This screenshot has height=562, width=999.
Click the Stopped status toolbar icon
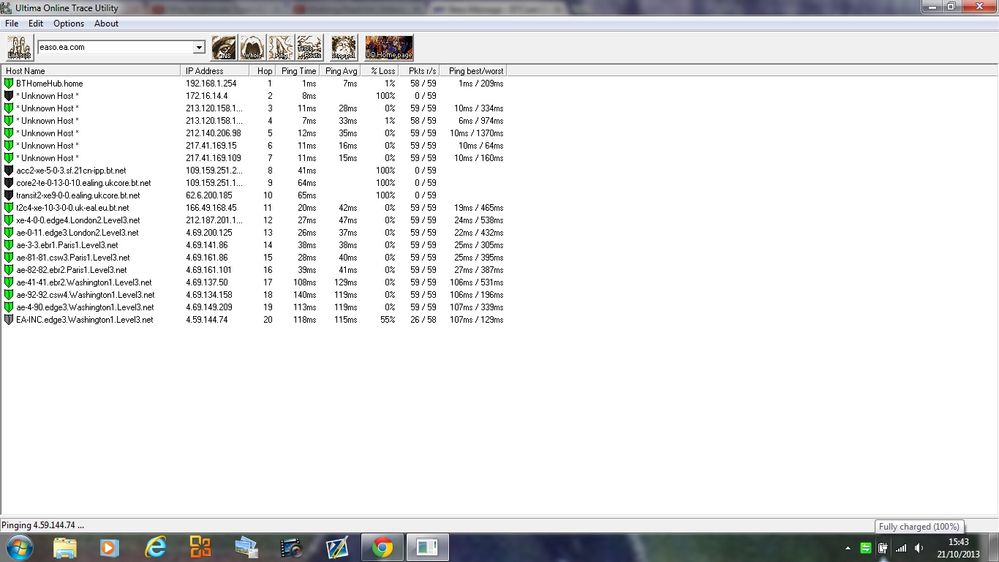point(343,48)
